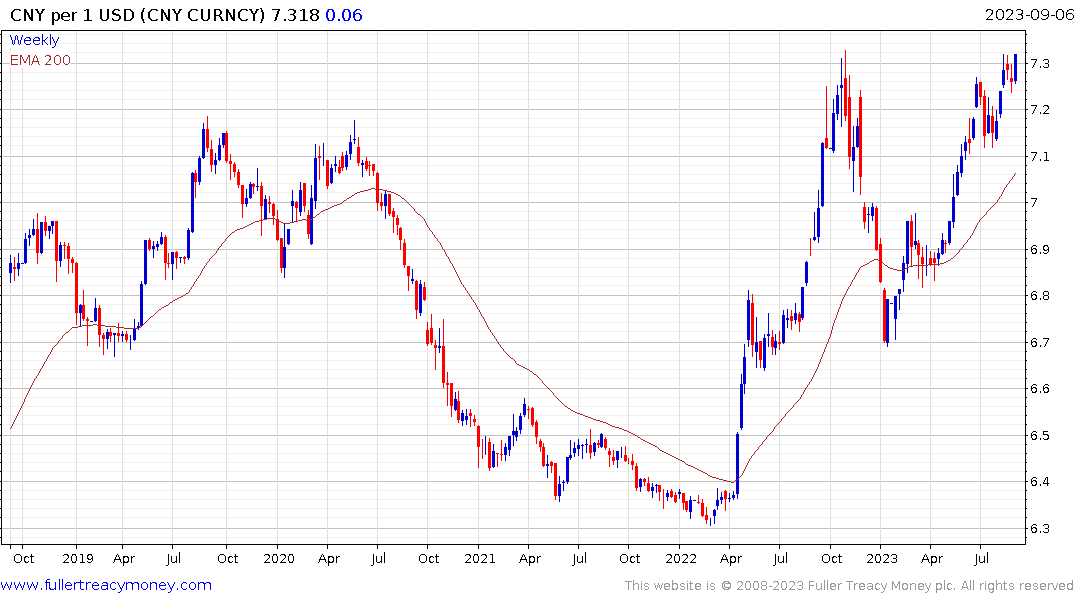1075x600 pixels.
Task: Click the 6.8 price axis label
Action: coord(1039,296)
